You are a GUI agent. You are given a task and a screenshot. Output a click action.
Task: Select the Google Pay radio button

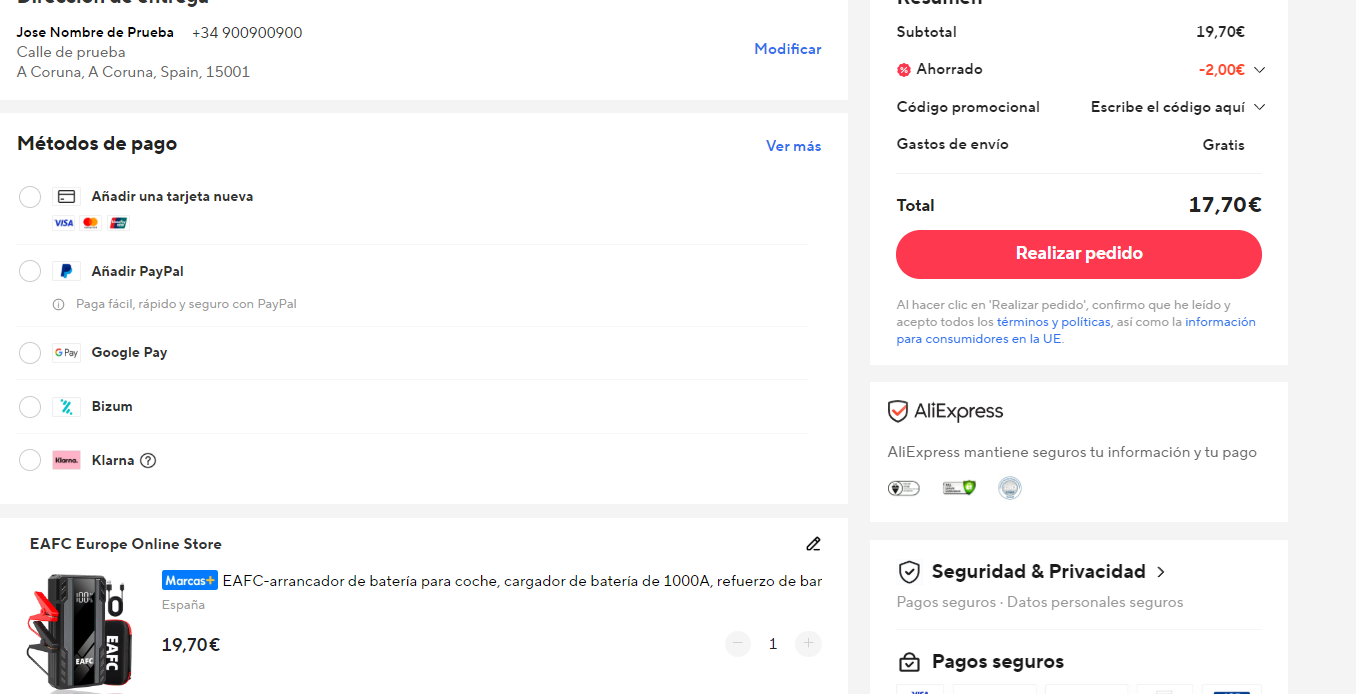click(30, 353)
